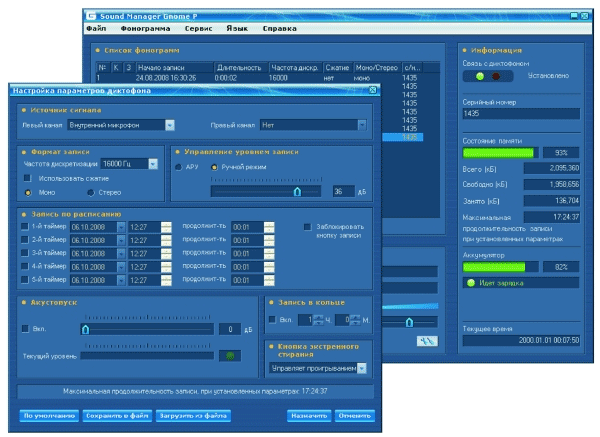Click the ring recording minutes stepper

click(355, 320)
